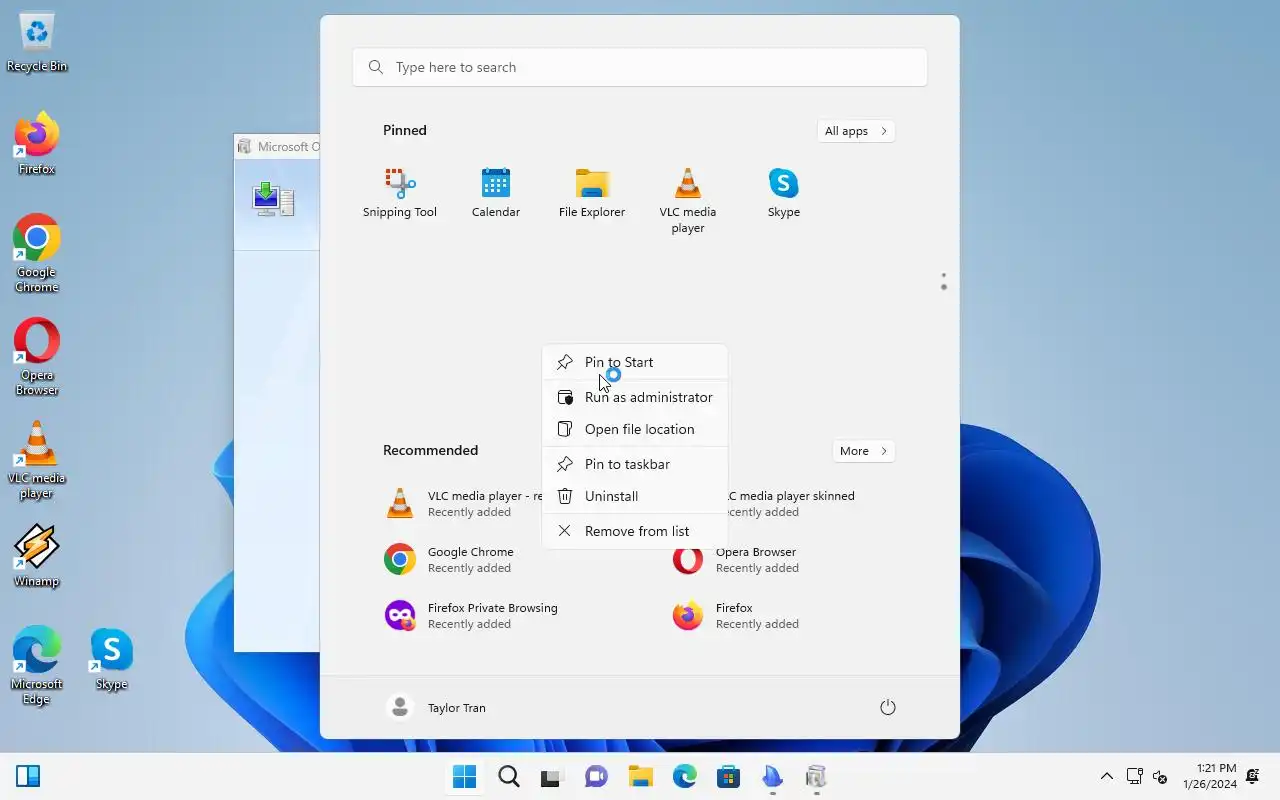This screenshot has height=800, width=1280.
Task: Open notification center bell
Action: [1253, 777]
